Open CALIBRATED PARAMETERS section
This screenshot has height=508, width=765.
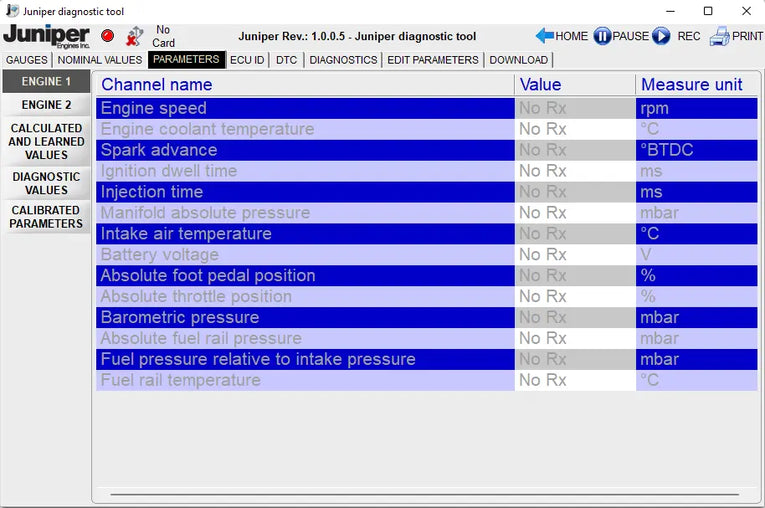[46, 217]
